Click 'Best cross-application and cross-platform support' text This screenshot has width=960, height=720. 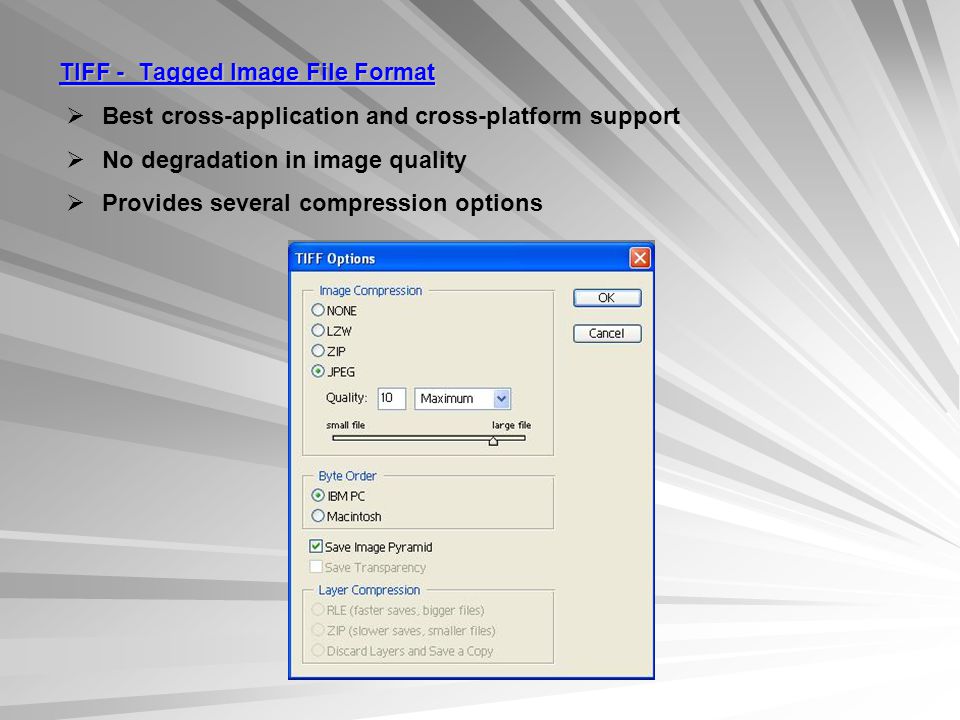coord(391,116)
